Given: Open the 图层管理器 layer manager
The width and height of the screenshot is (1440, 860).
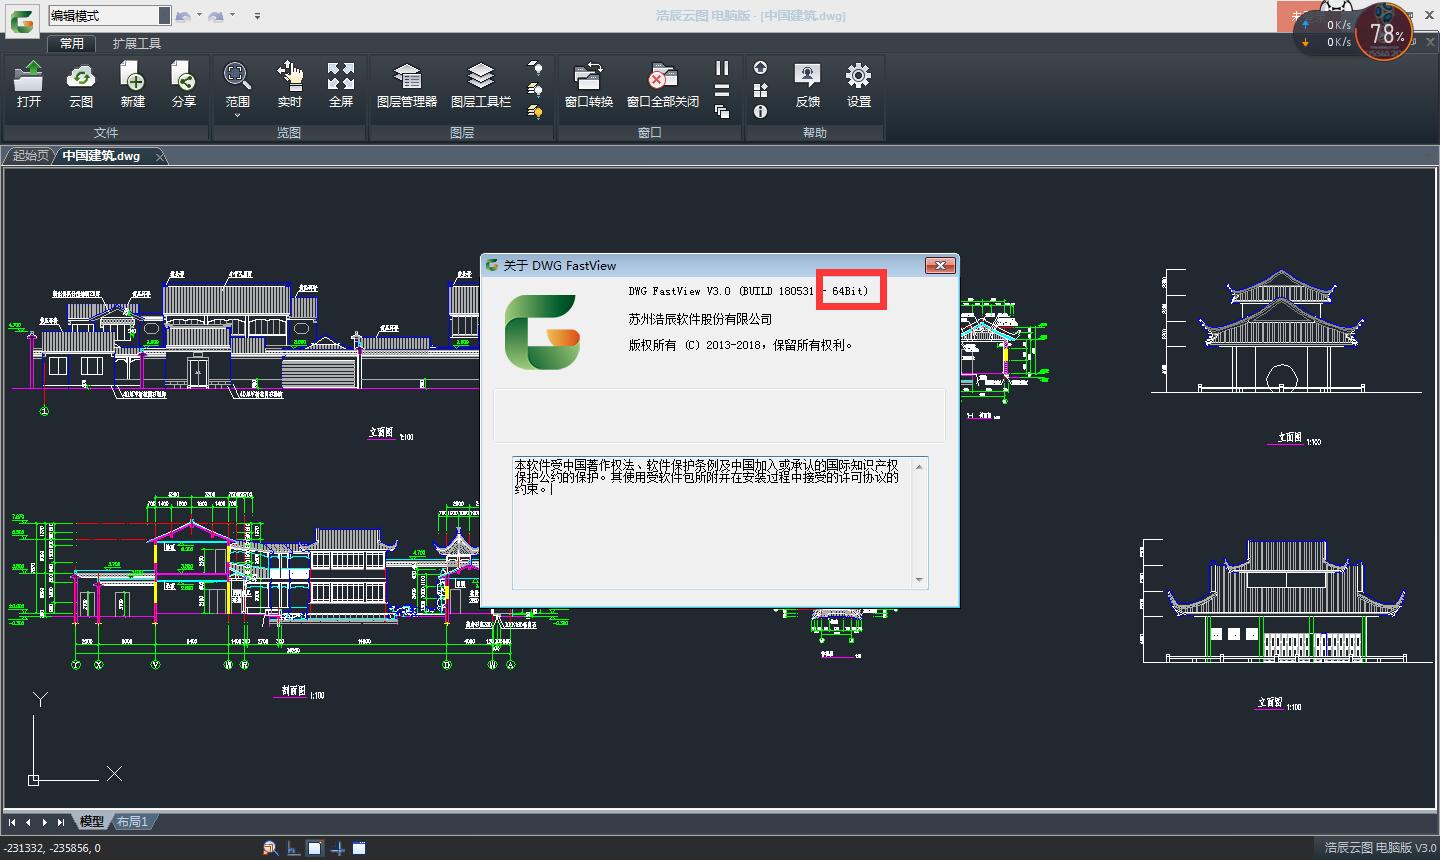Looking at the screenshot, I should [x=407, y=85].
